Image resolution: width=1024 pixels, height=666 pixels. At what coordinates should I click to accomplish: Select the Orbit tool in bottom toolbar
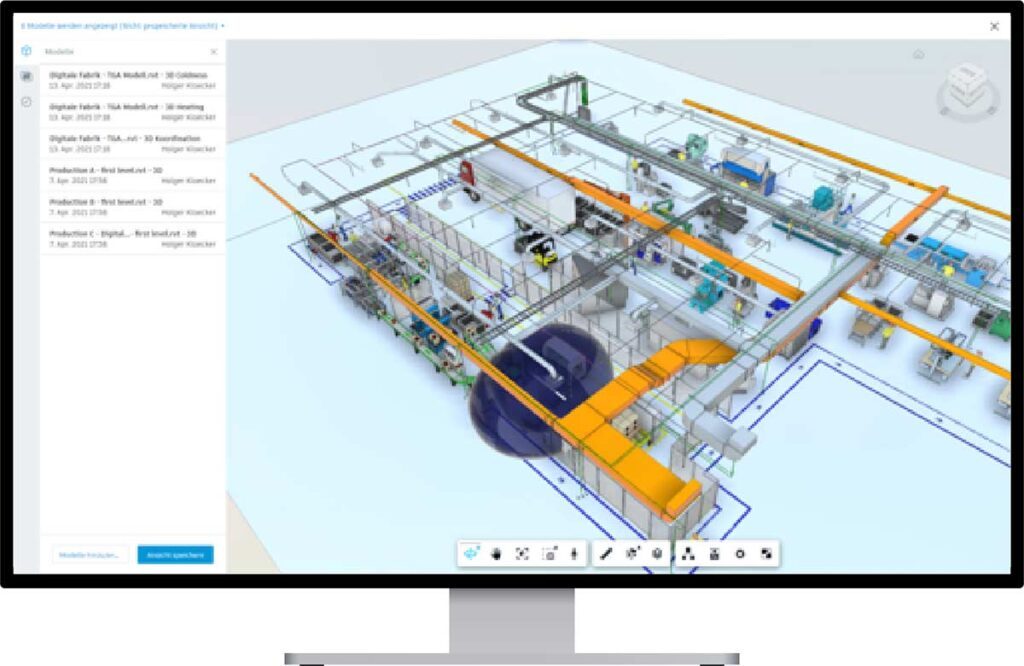[x=471, y=554]
